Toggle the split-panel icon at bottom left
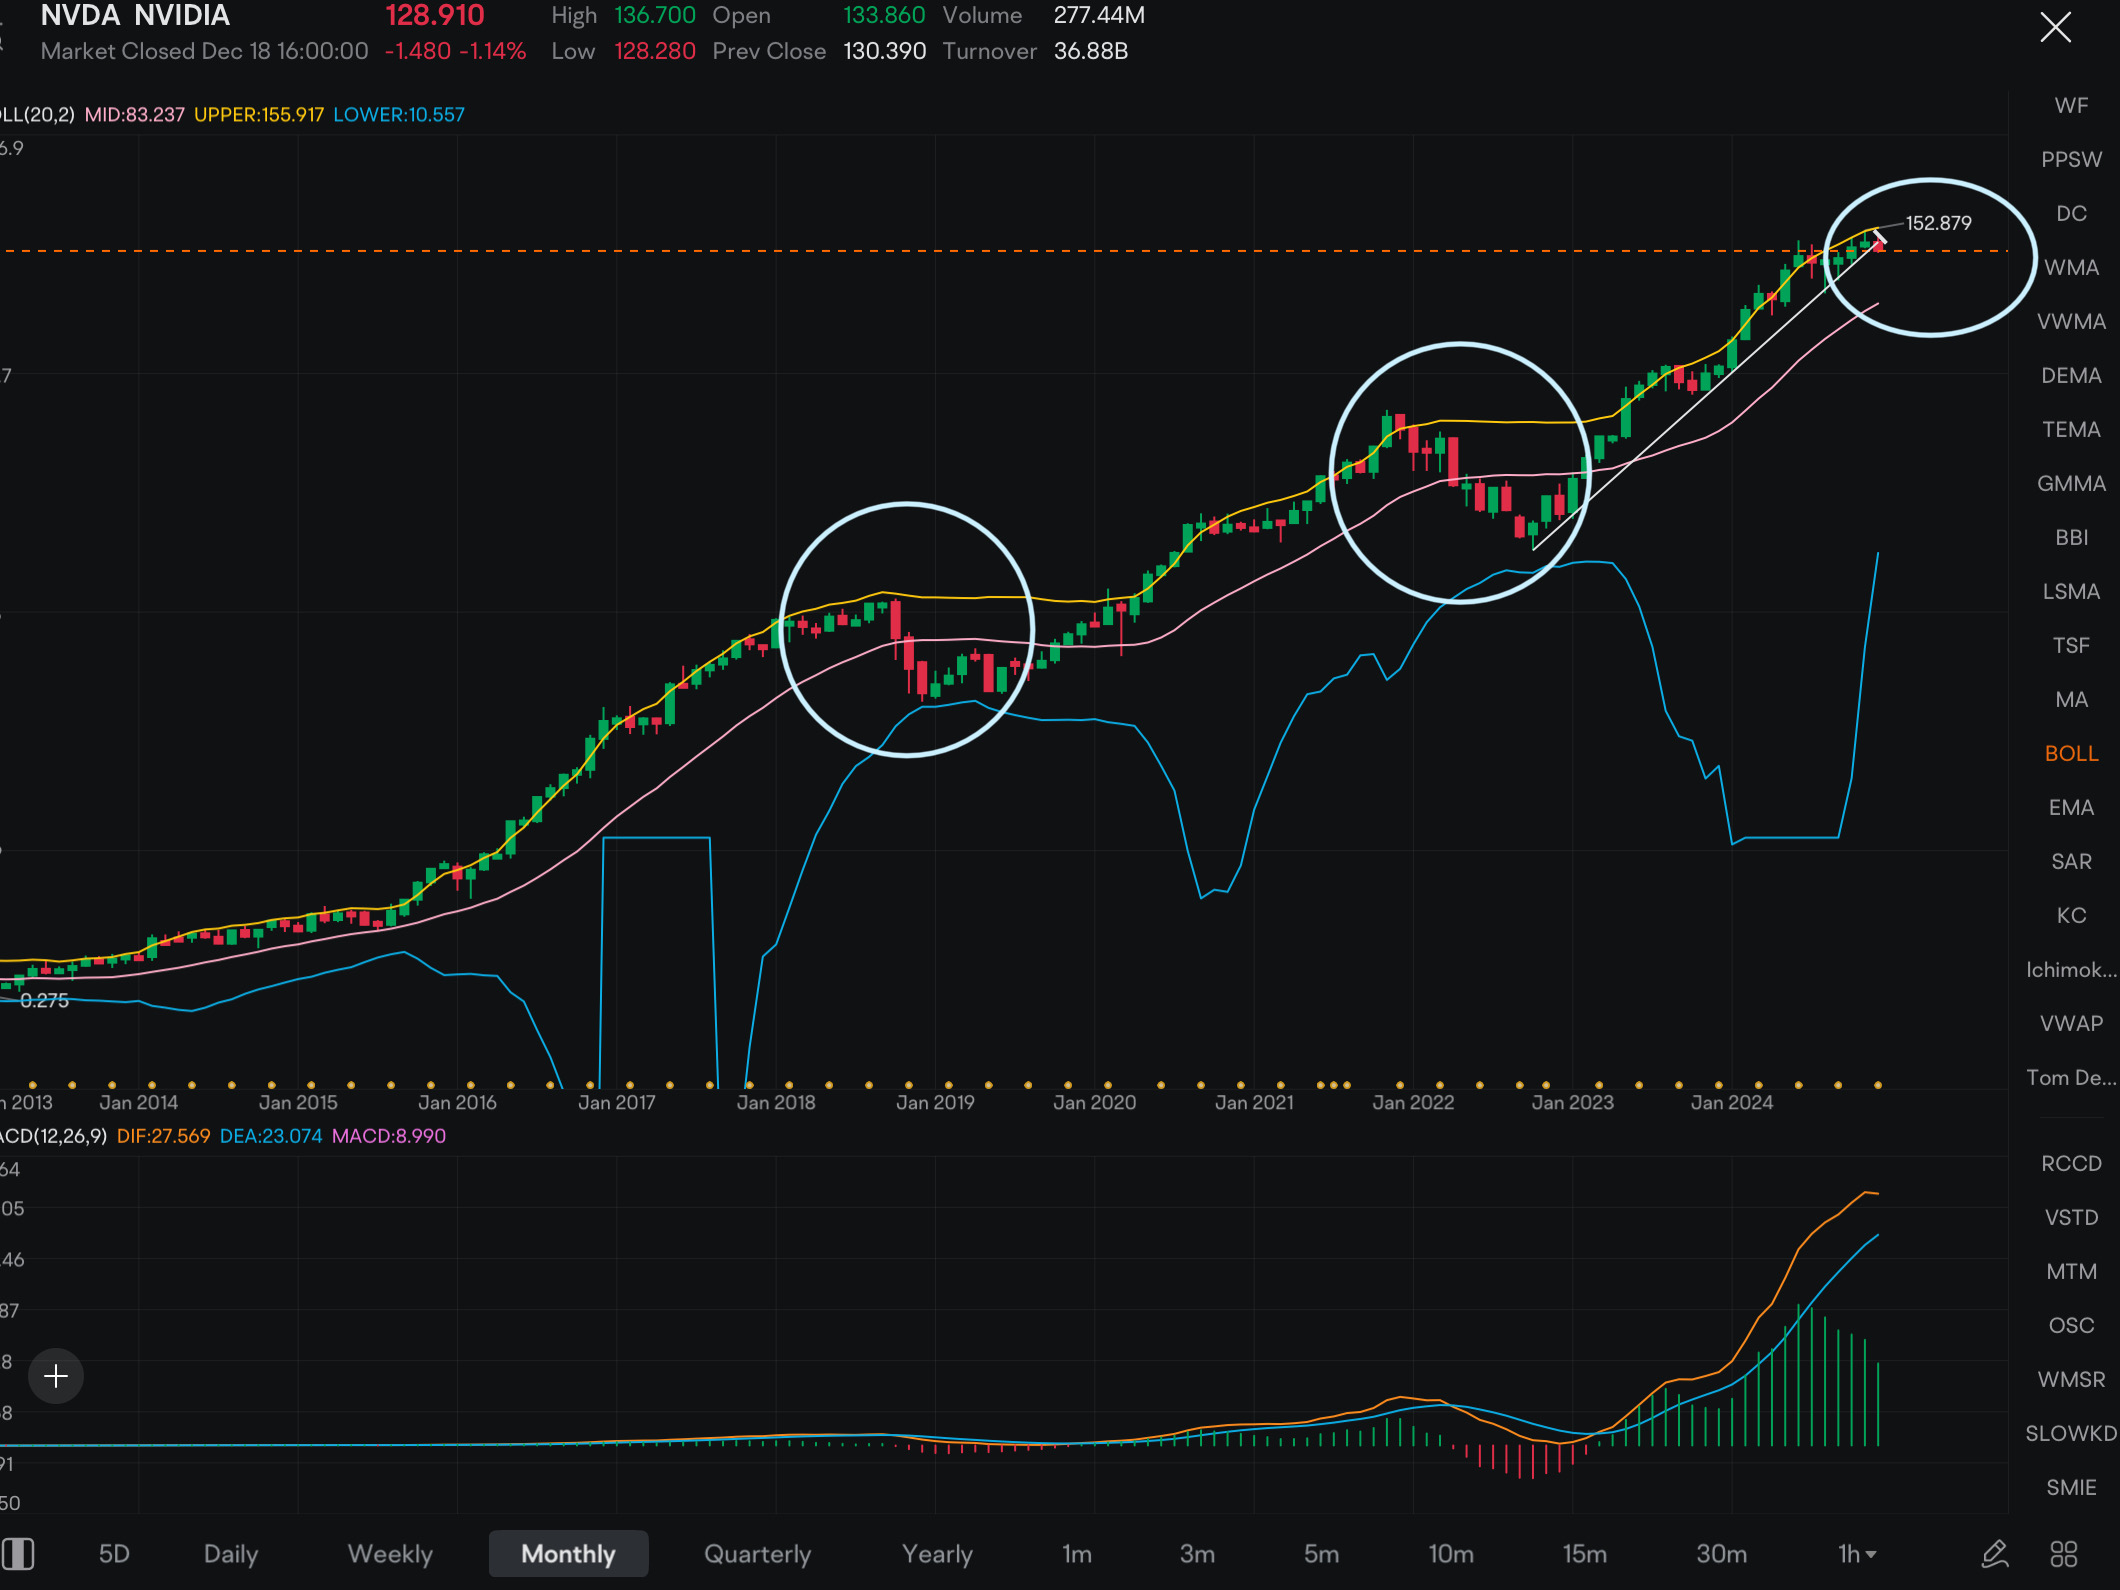2120x1590 pixels. (x=17, y=1553)
